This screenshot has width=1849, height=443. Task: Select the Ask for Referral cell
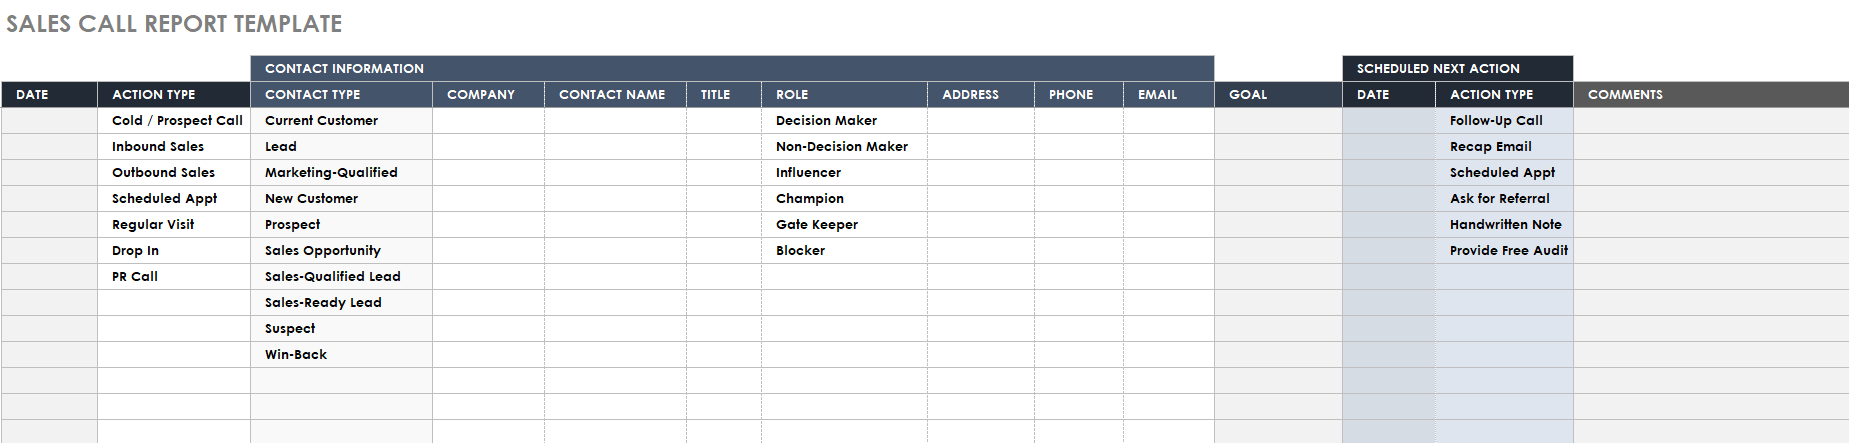pos(1505,198)
